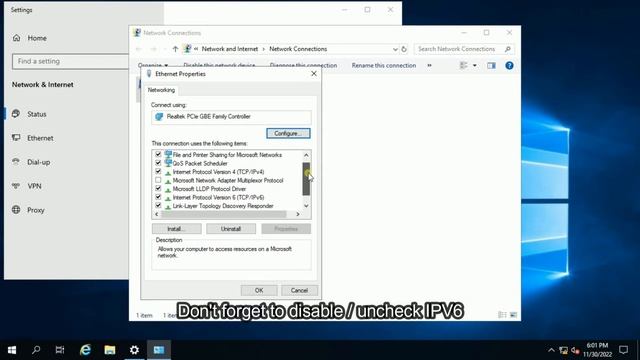Screen dimensions: 640x360
Task: Show more toolbar commands chevron
Action: (x=429, y=65)
